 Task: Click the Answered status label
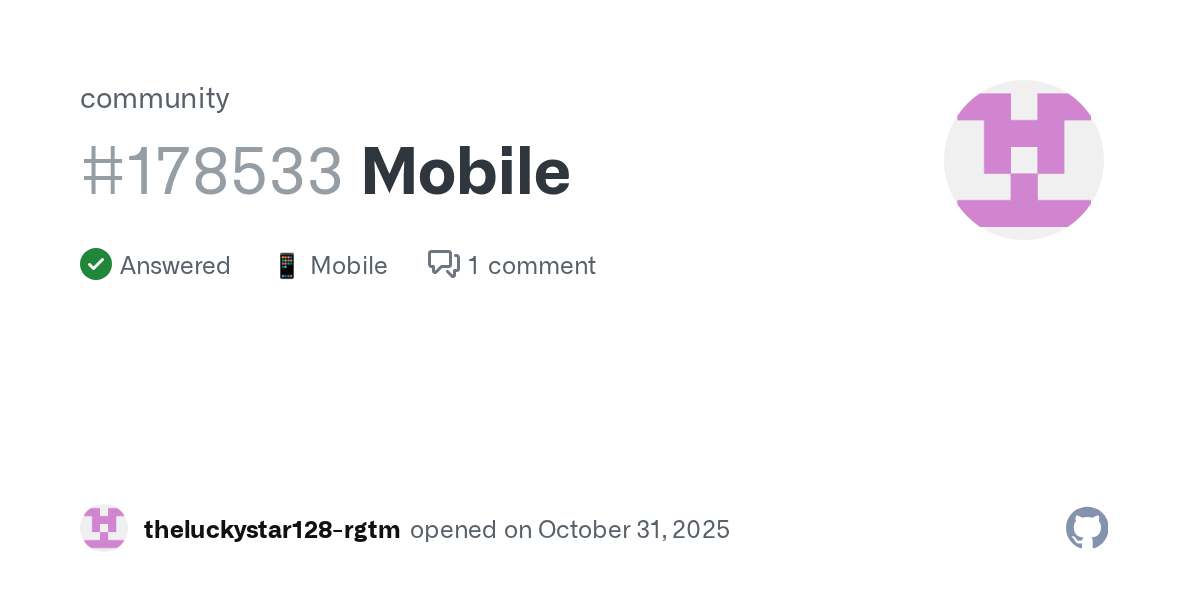coord(175,266)
